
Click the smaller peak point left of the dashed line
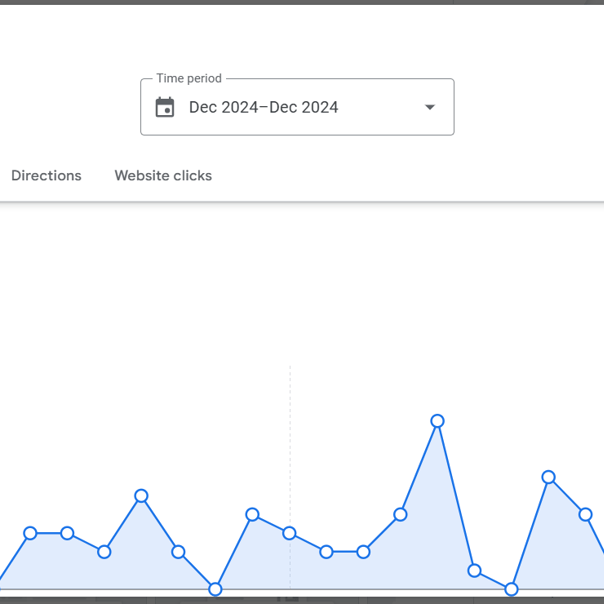252,515
